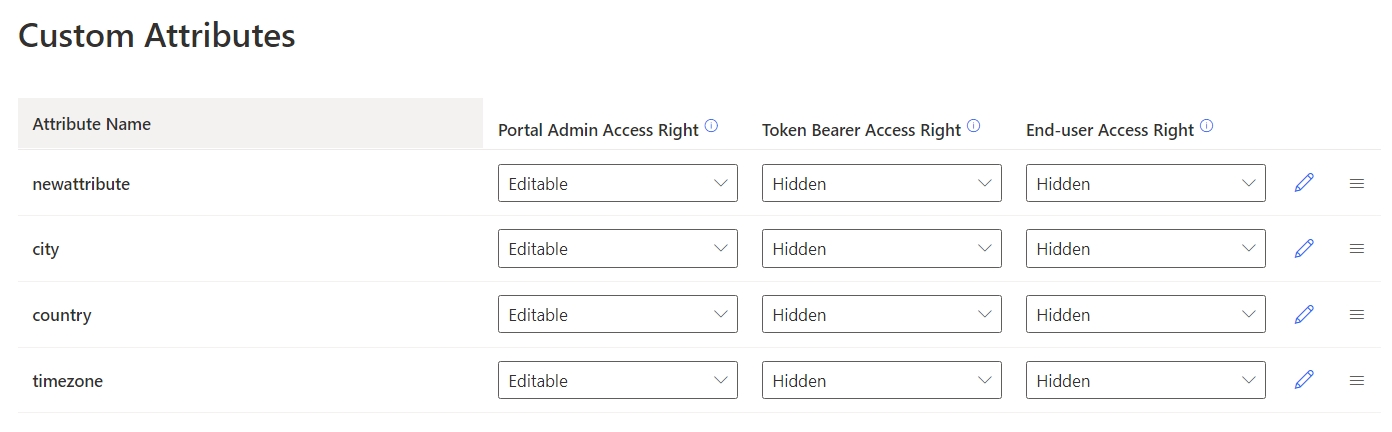Click the edit pencil for newattribute
Viewport: 1392px width, 432px height.
click(1304, 183)
